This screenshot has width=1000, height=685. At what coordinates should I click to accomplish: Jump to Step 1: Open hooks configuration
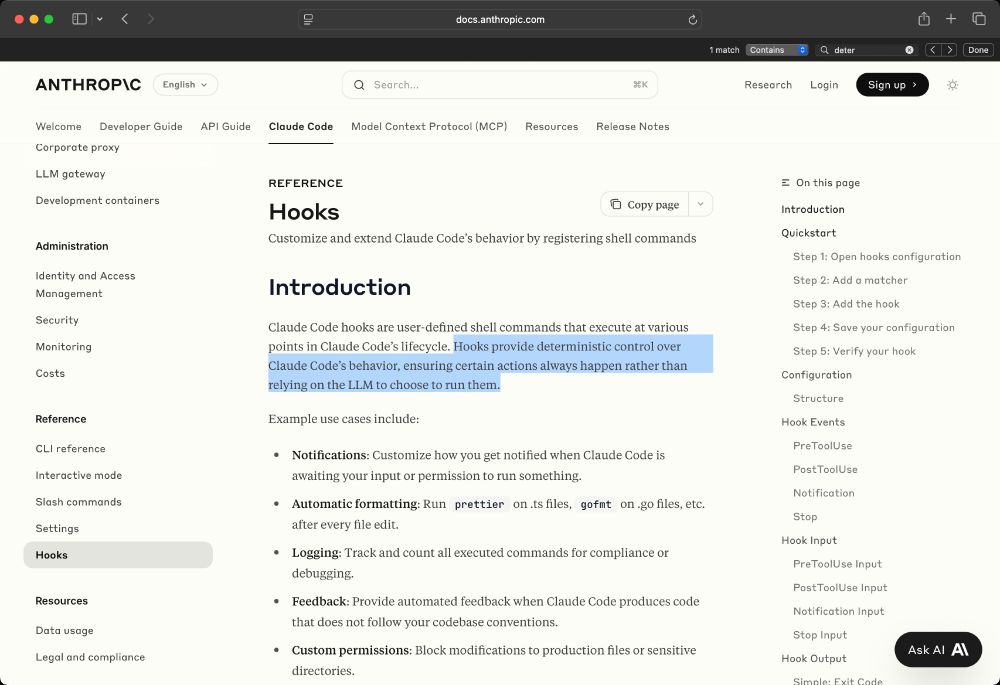tap(877, 256)
